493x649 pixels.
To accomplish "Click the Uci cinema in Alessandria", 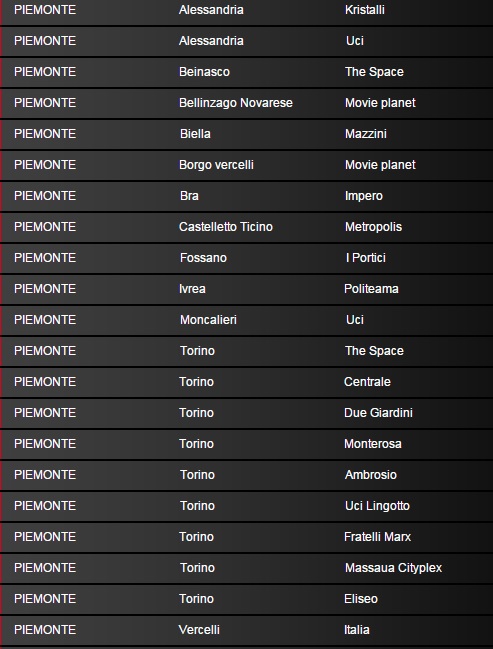I will (355, 41).
